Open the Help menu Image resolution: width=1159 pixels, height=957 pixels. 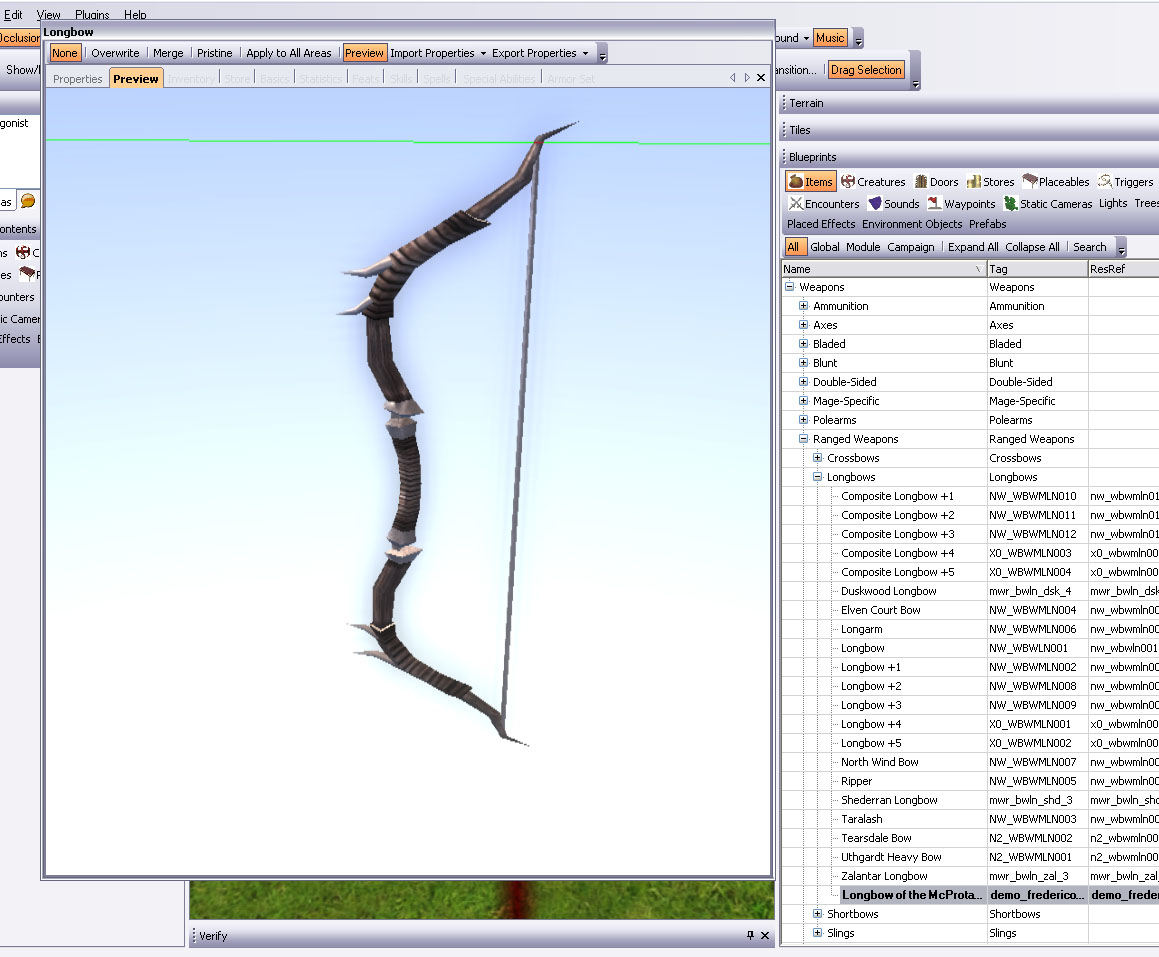[x=135, y=14]
